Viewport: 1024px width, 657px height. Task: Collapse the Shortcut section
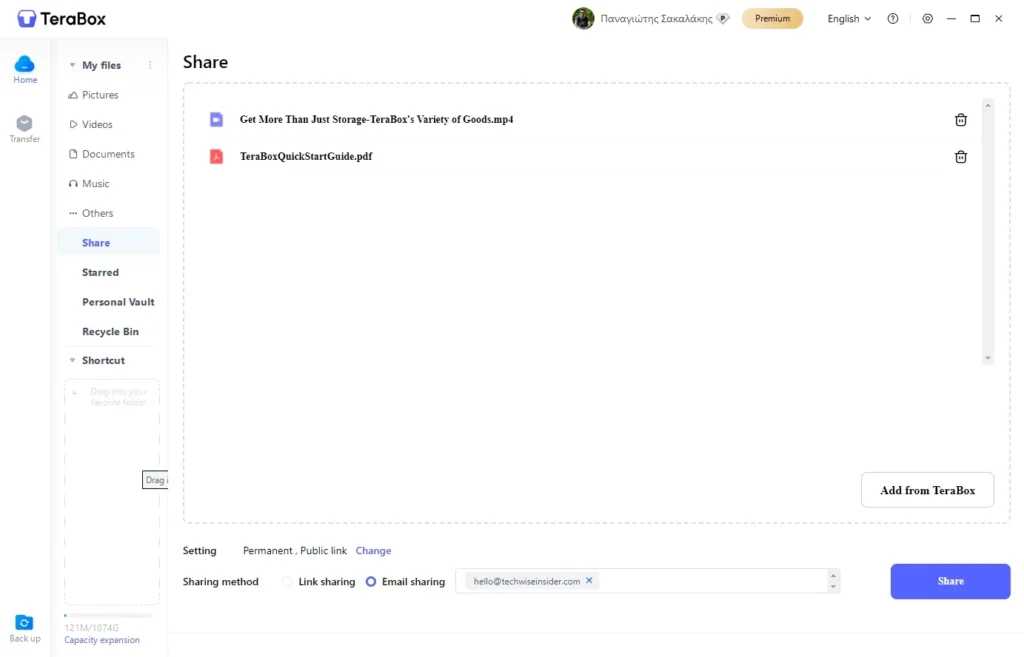click(x=72, y=361)
